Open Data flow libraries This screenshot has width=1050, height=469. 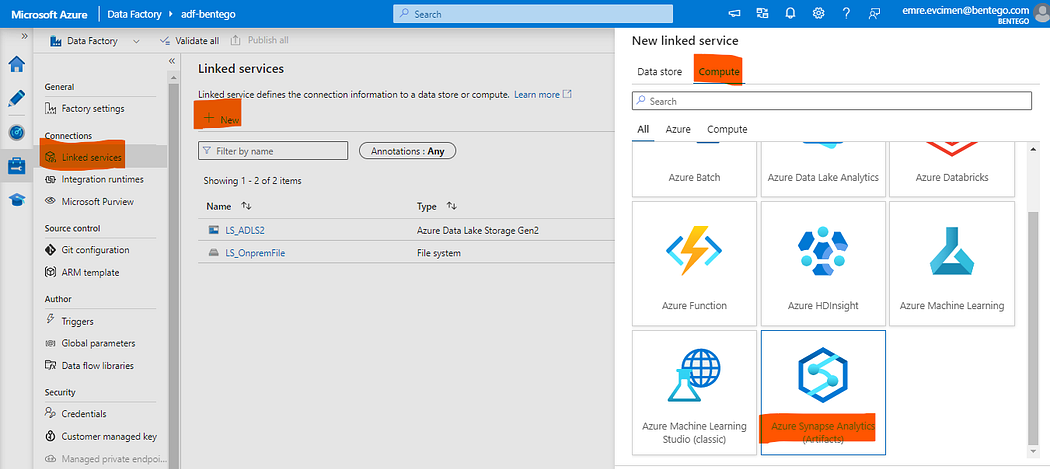pos(90,366)
